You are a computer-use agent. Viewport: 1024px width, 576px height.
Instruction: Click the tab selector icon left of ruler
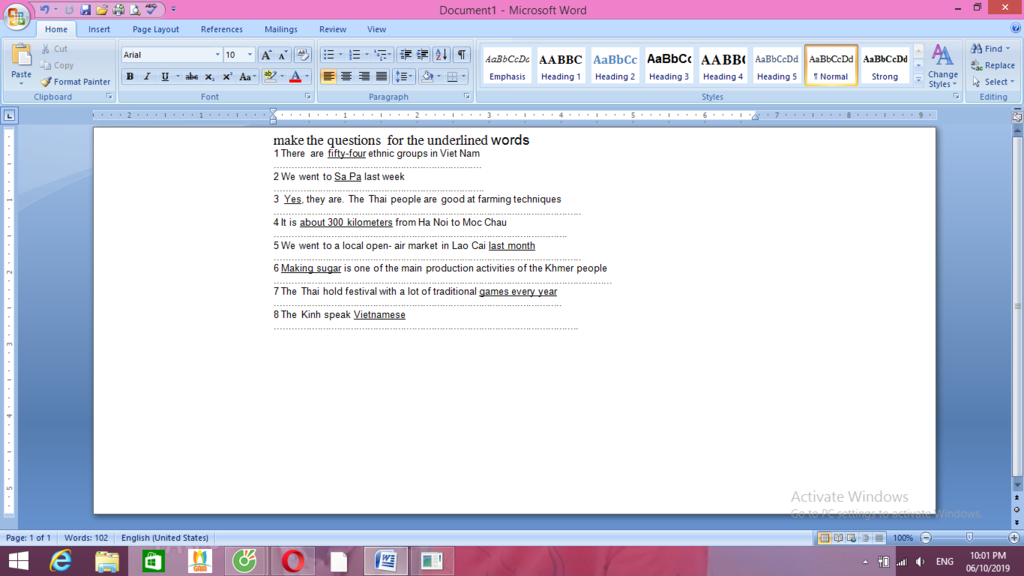pos(9,116)
